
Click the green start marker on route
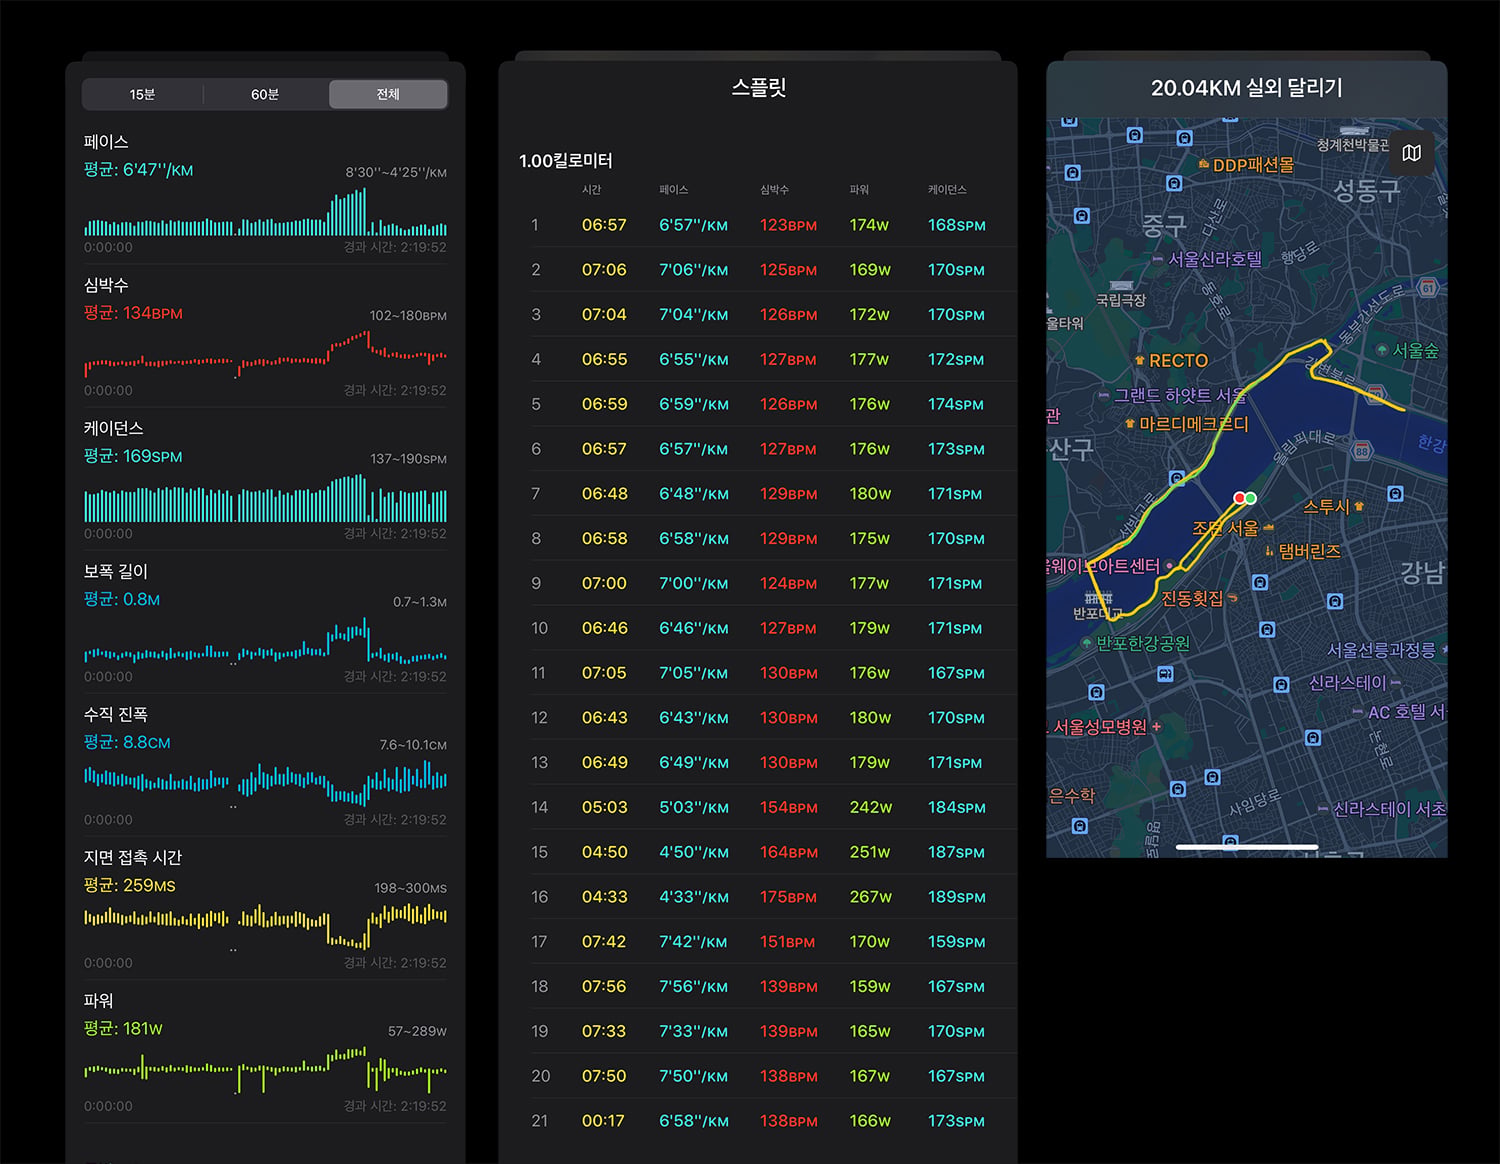pyautogui.click(x=1250, y=498)
